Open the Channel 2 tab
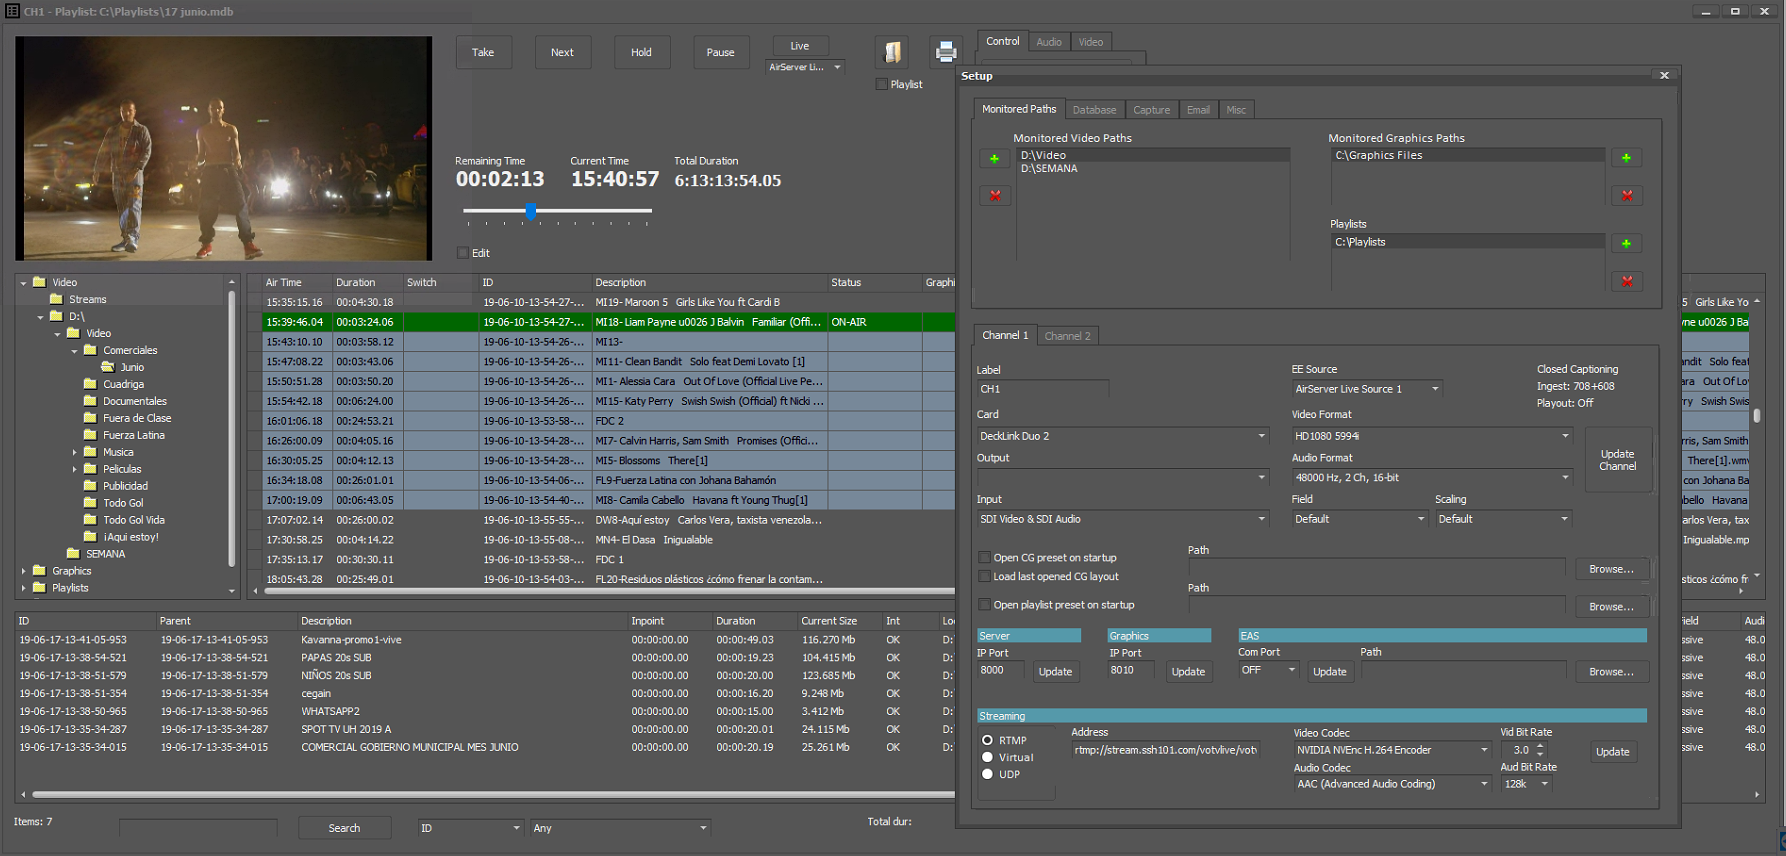This screenshot has height=856, width=1786. pos(1067,336)
